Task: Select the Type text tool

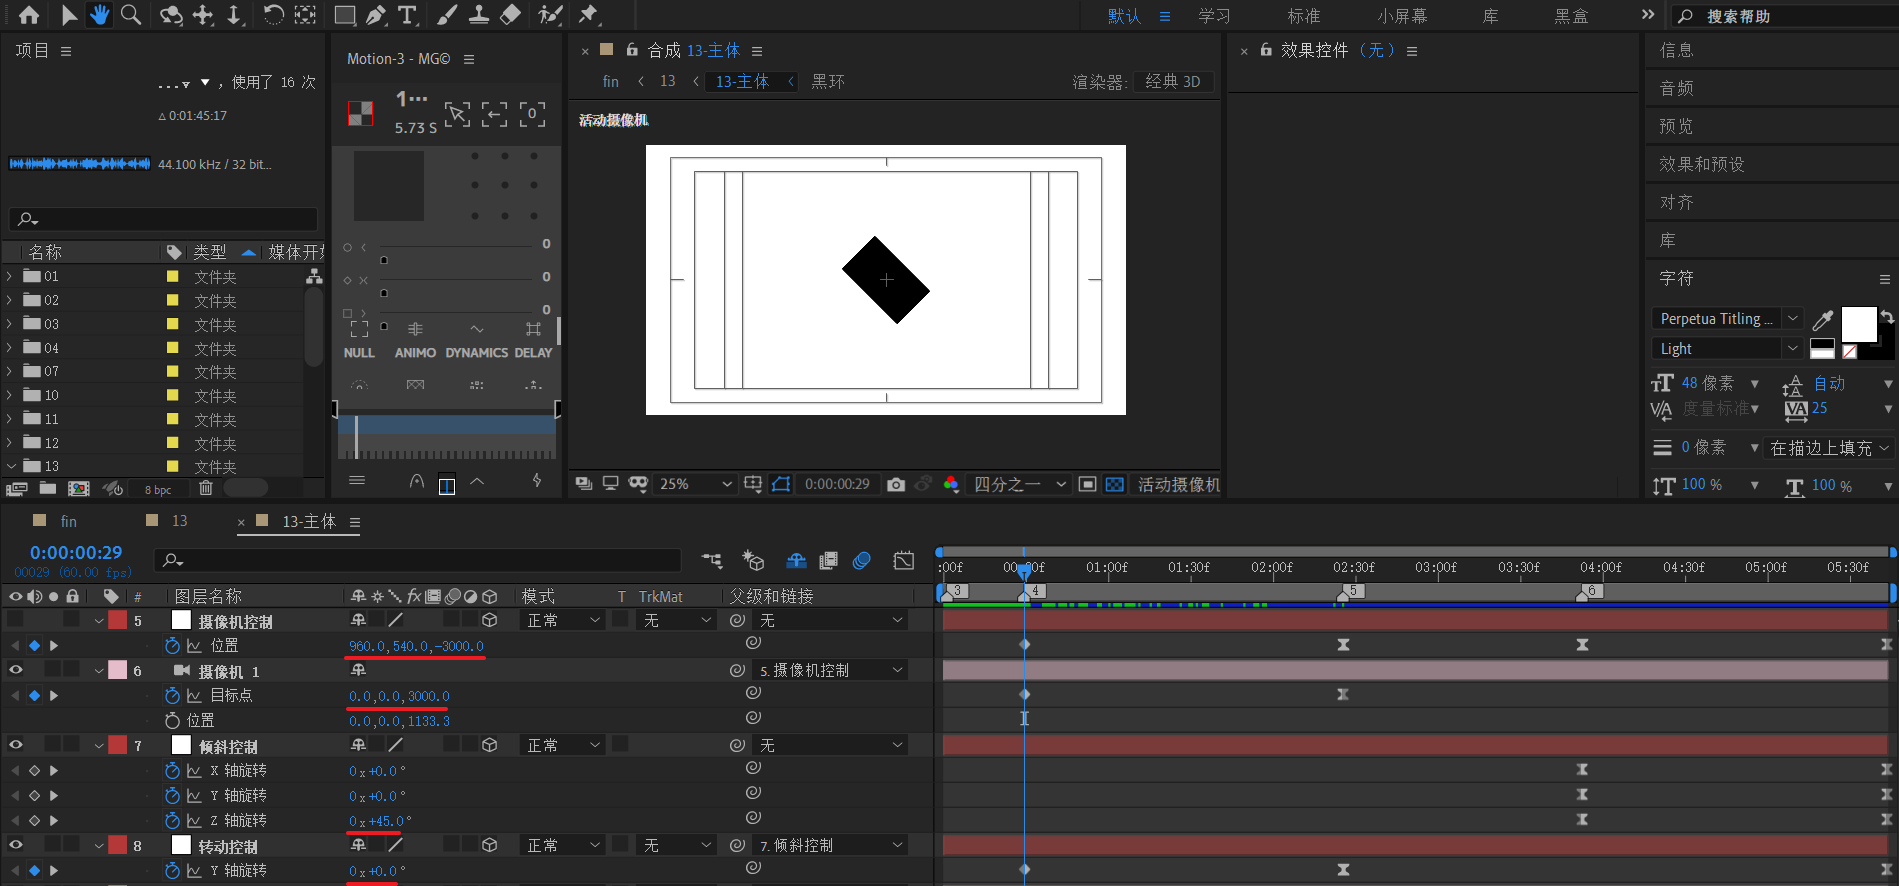Action: tap(408, 15)
